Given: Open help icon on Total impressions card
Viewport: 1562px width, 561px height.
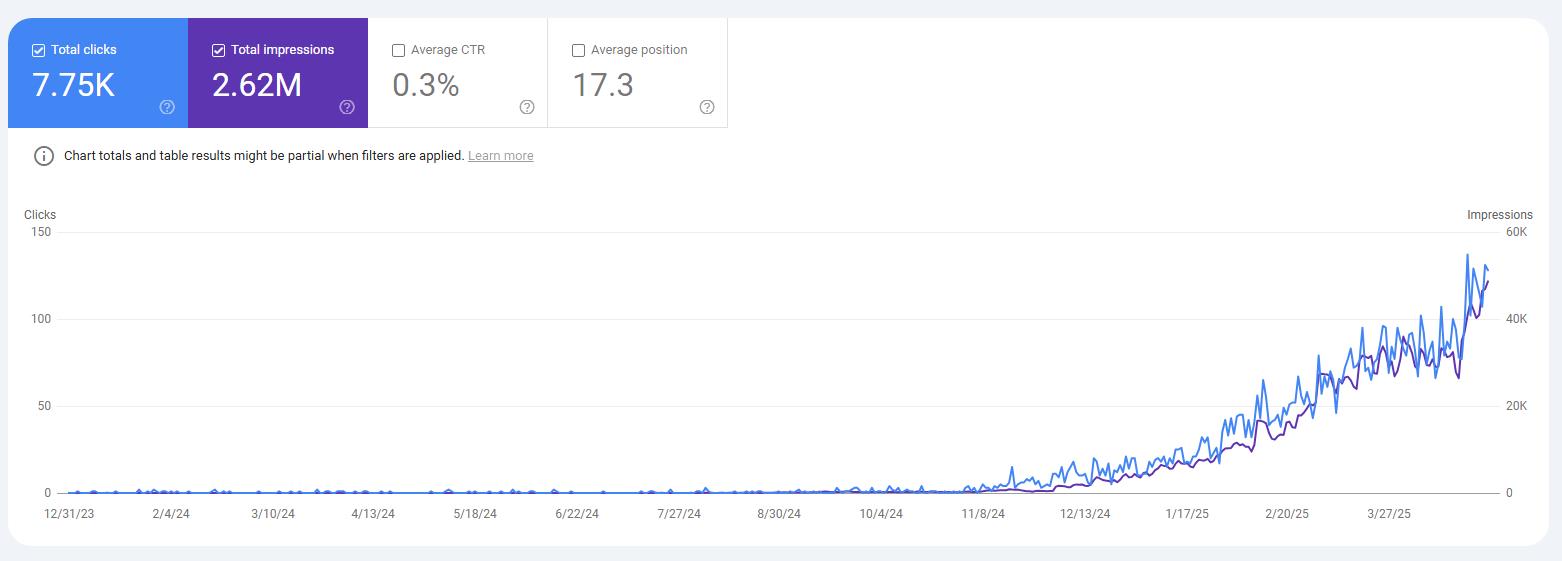Looking at the screenshot, I should click(347, 107).
